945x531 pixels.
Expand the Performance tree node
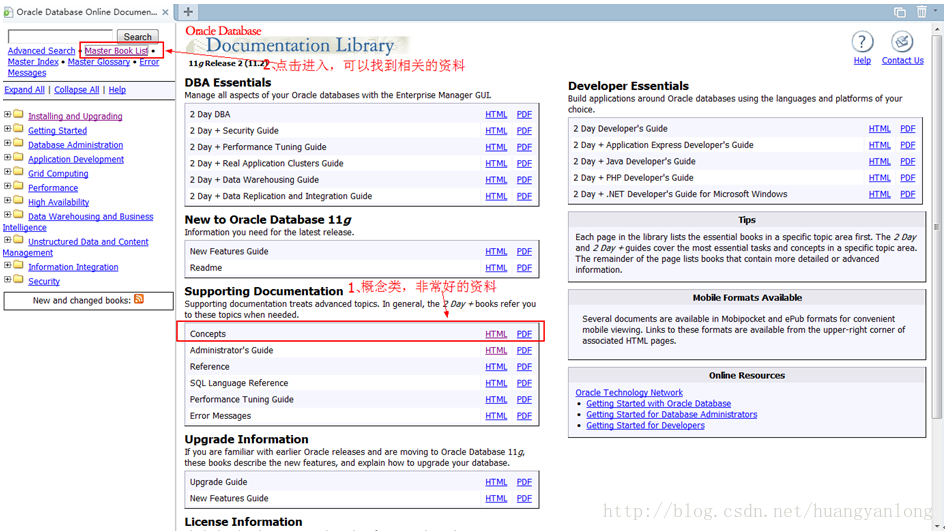click(x=7, y=186)
